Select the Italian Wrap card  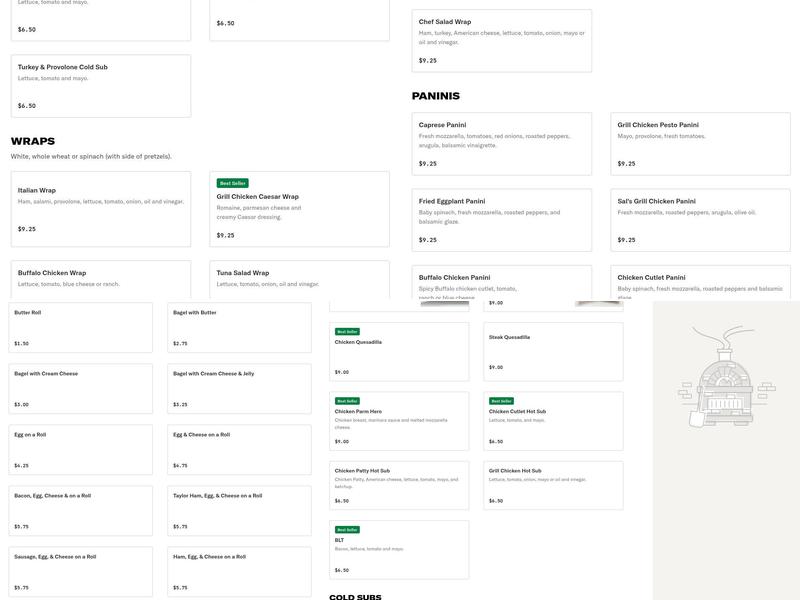tap(100, 208)
